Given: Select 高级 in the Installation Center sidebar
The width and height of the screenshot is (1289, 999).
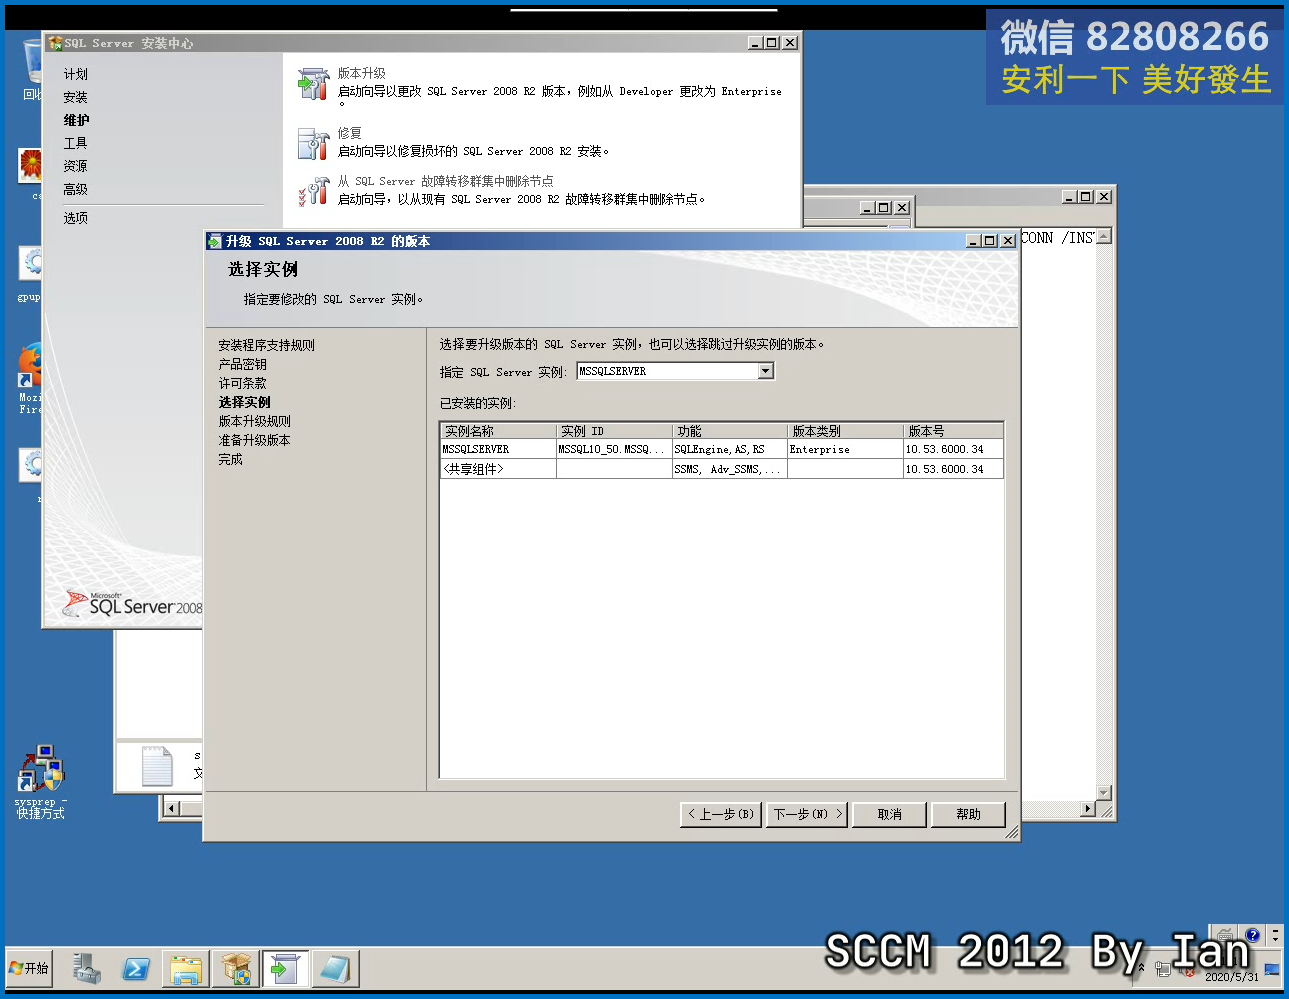Looking at the screenshot, I should (x=76, y=189).
